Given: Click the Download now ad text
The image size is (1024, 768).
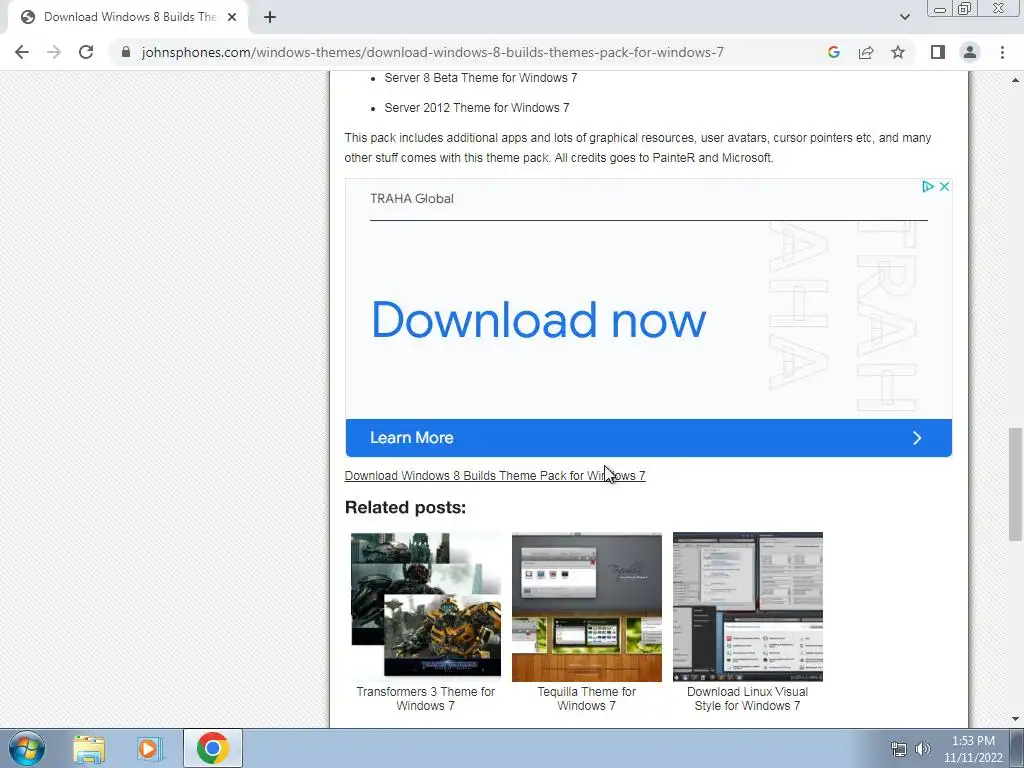Looking at the screenshot, I should point(539,320).
